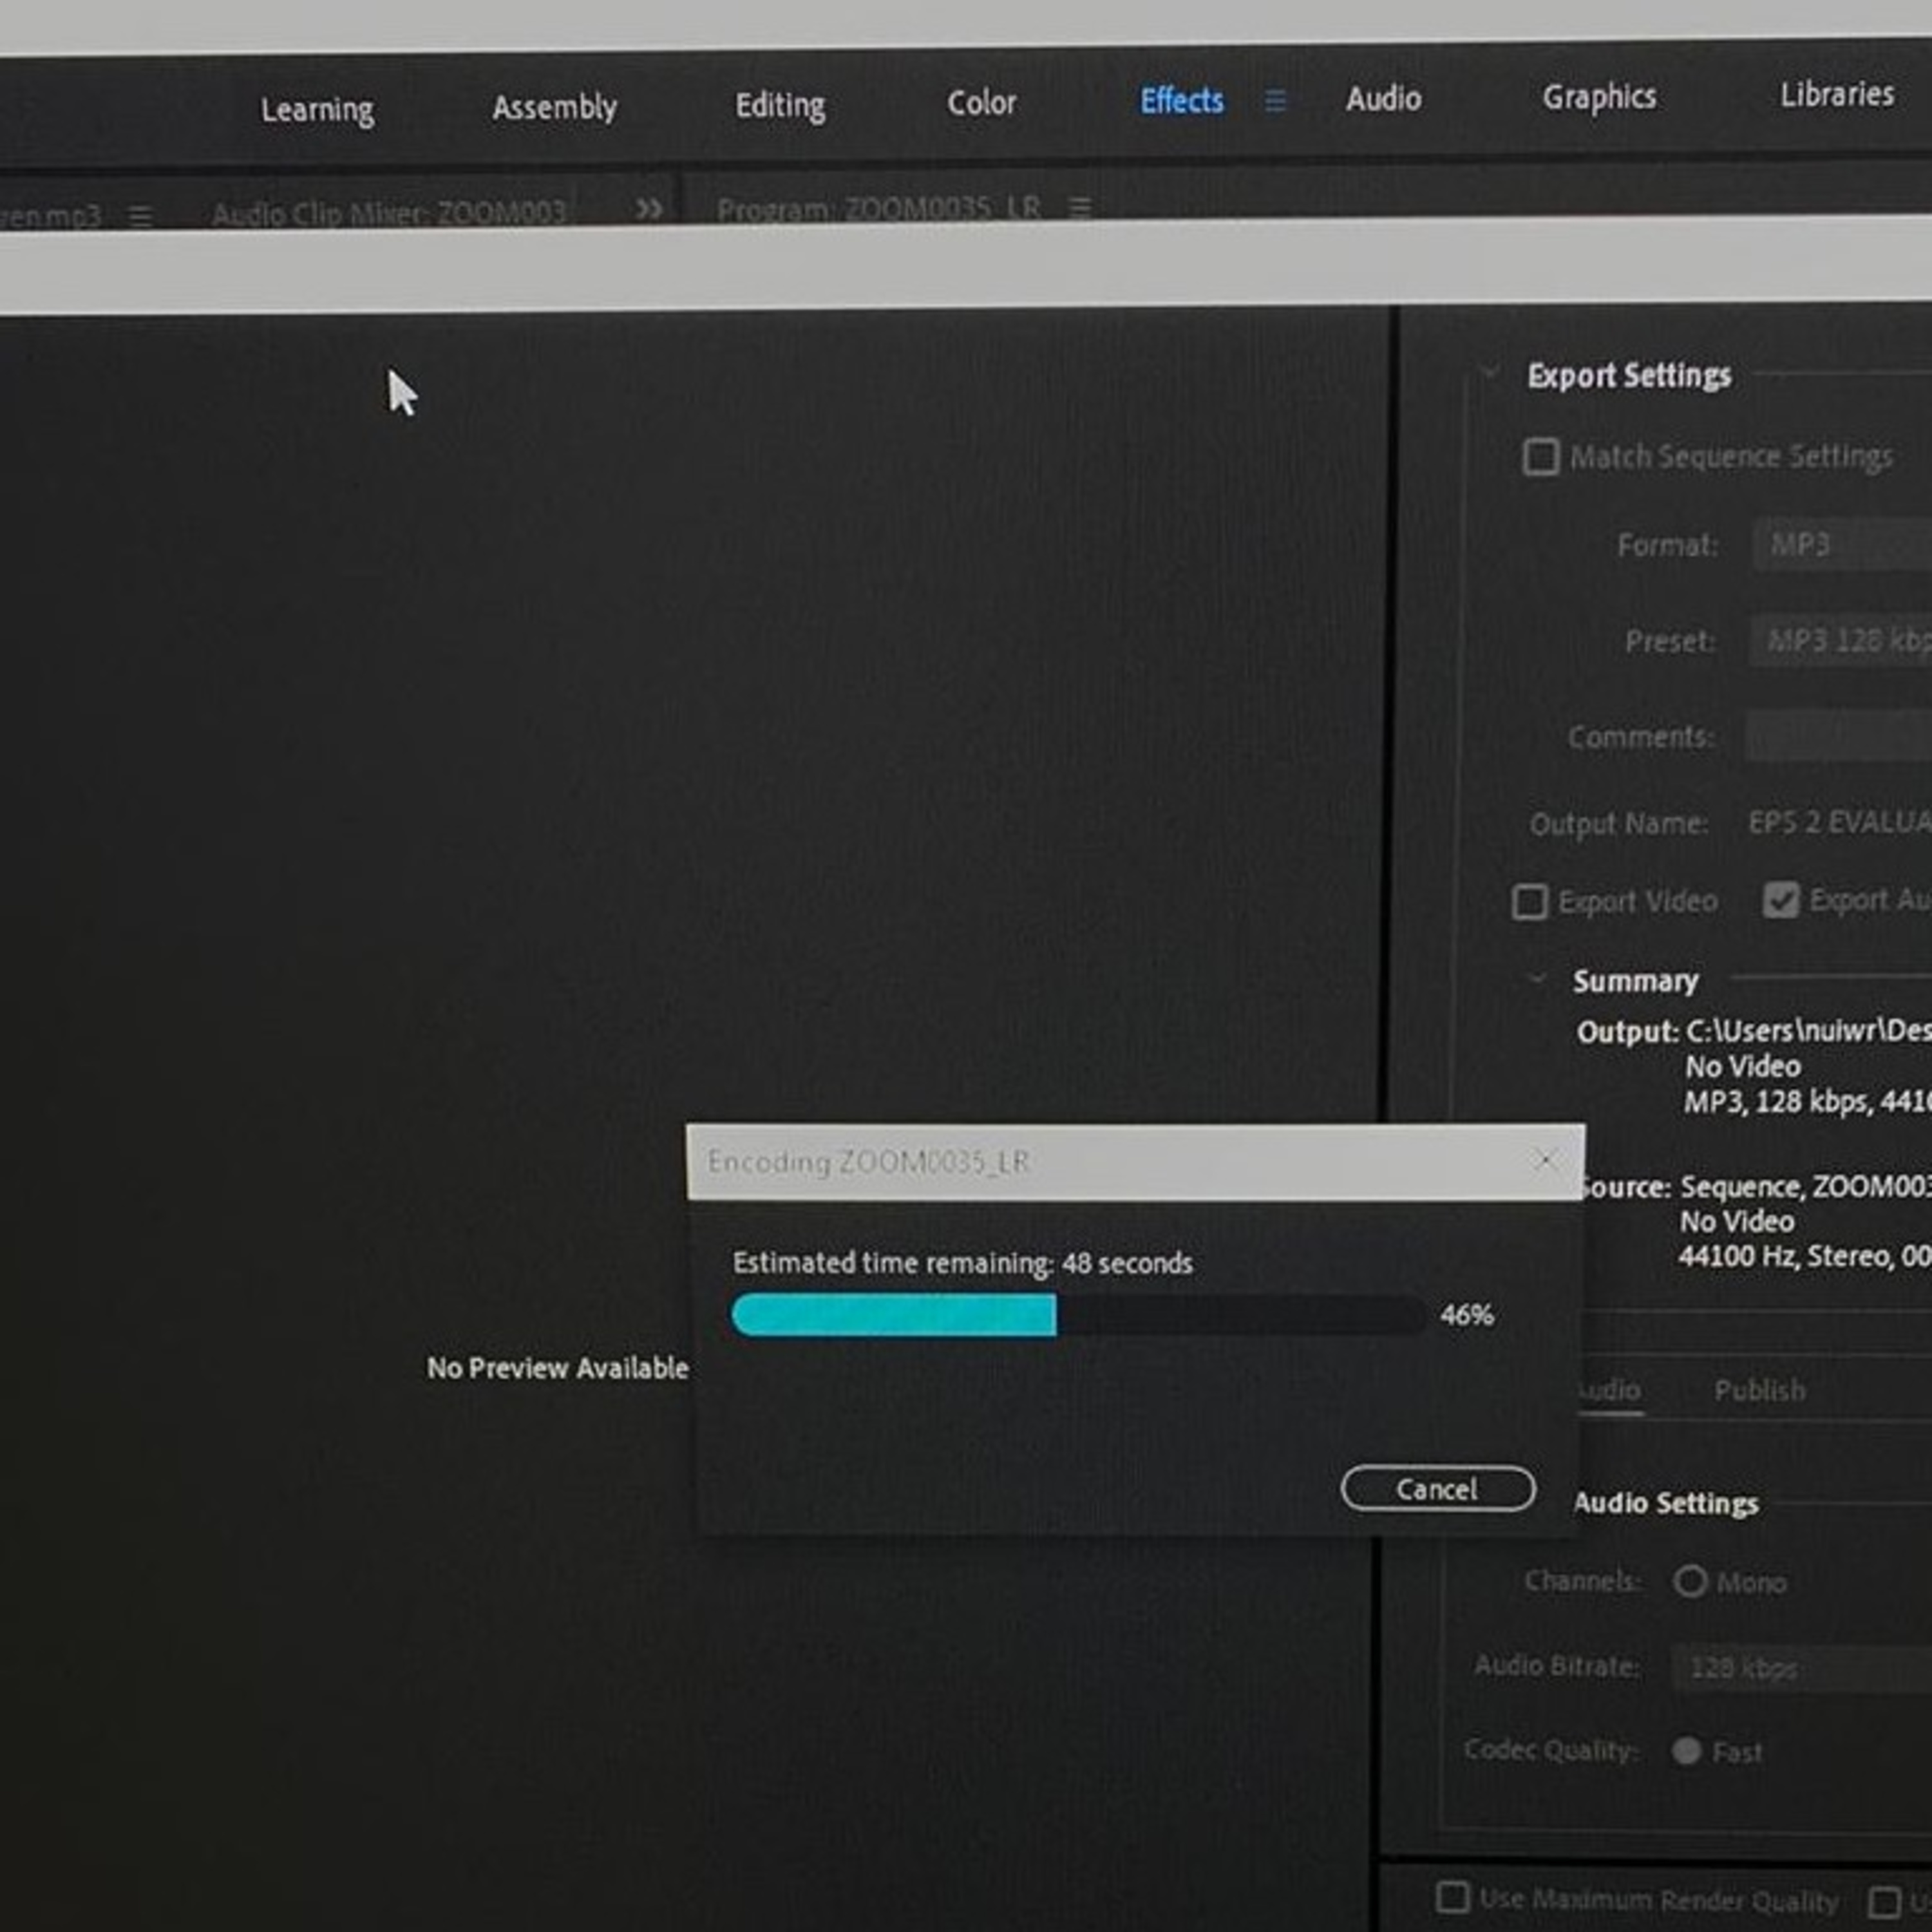Open panel menu beside the mp3 tab
Viewport: 1932px width, 1932px height.
(141, 215)
